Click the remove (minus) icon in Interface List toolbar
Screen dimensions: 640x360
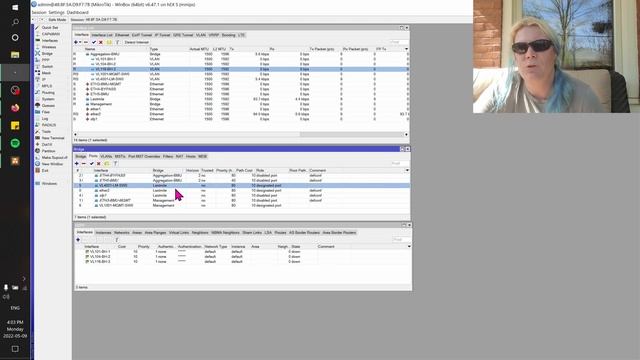pyautogui.click(x=85, y=42)
